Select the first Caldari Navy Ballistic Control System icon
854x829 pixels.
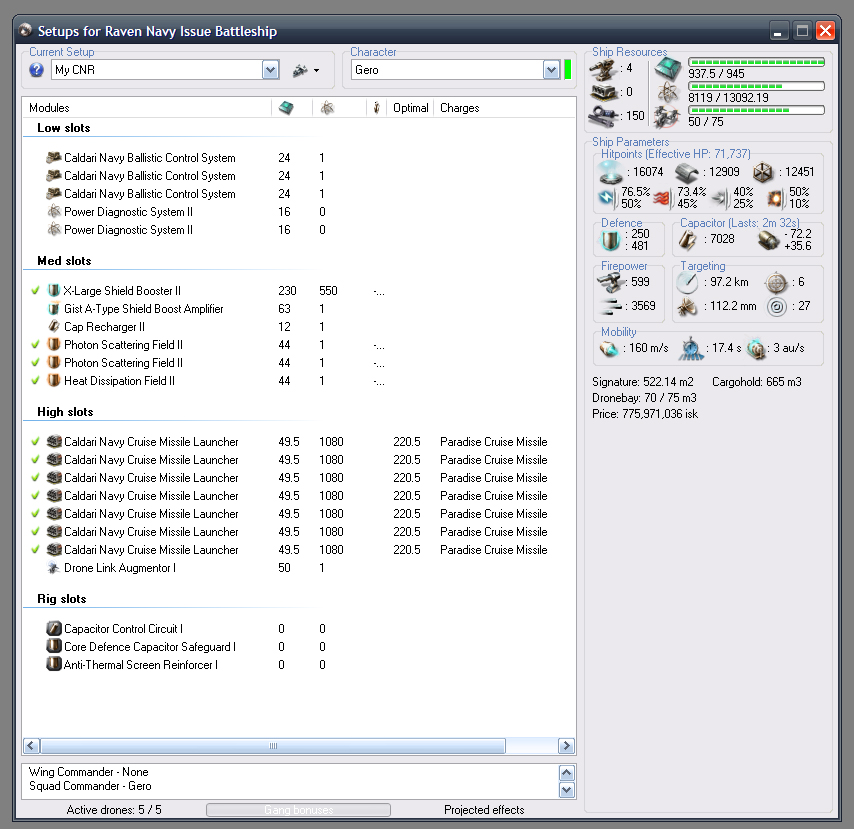[53, 158]
